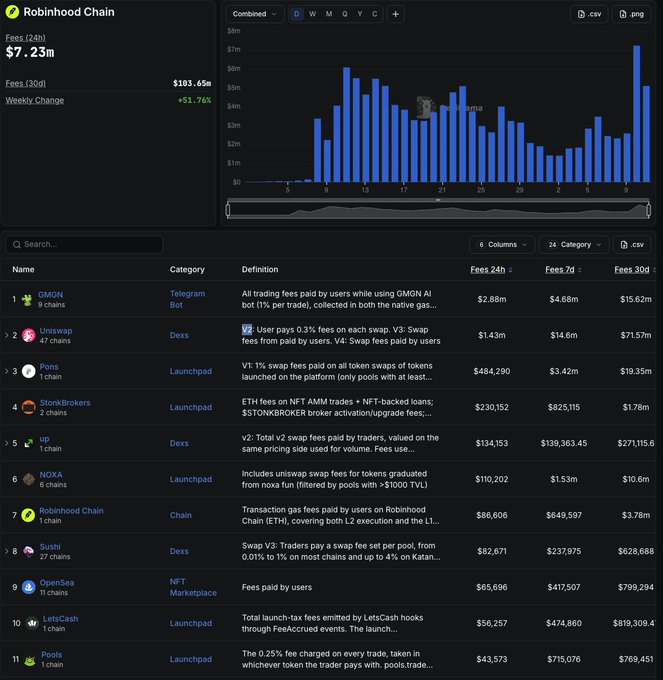This screenshot has height=680, width=663.
Task: Click the Fees (30d) label
Action: pos(26,83)
